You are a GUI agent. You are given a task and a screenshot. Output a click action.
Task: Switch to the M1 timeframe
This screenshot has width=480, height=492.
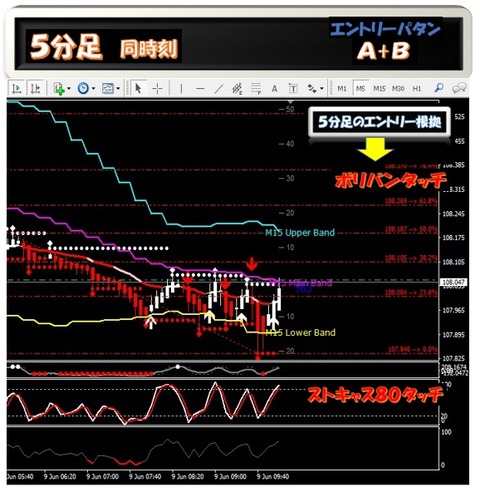coord(342,89)
